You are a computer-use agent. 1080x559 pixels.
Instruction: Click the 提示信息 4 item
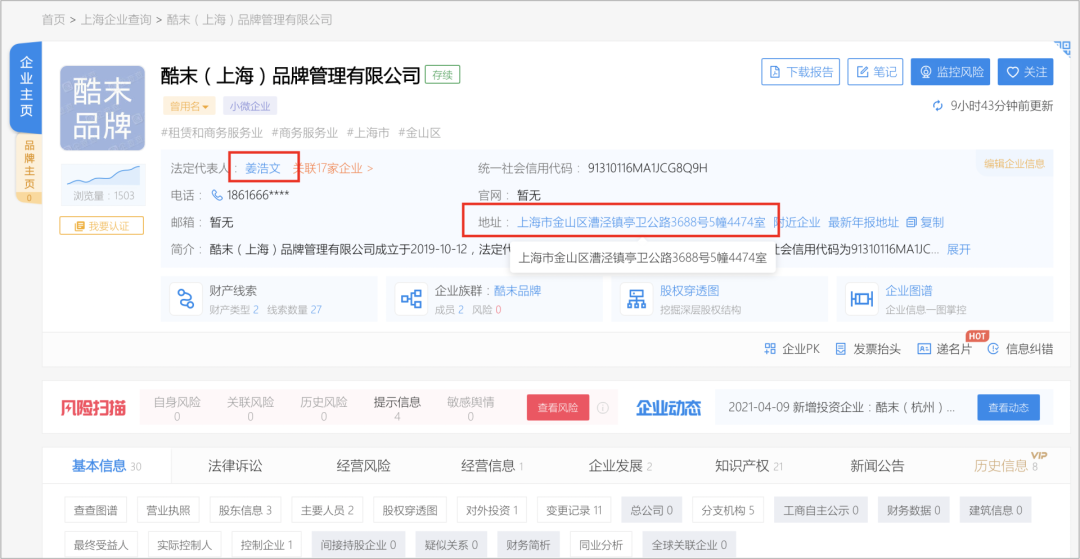[397, 409]
